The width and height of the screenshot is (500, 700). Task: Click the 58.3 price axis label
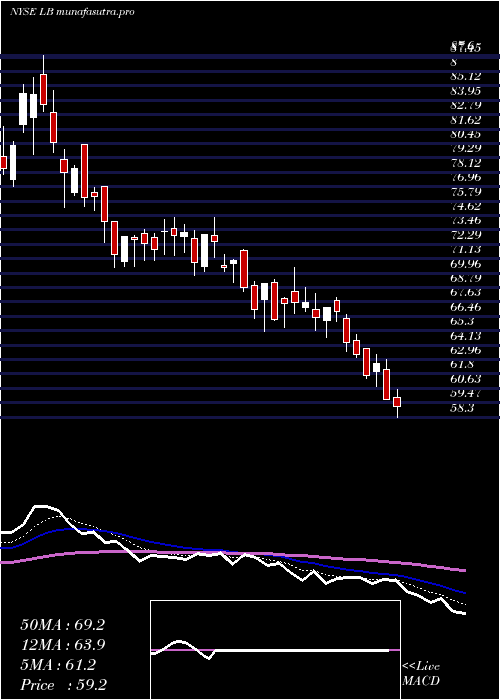(462, 408)
